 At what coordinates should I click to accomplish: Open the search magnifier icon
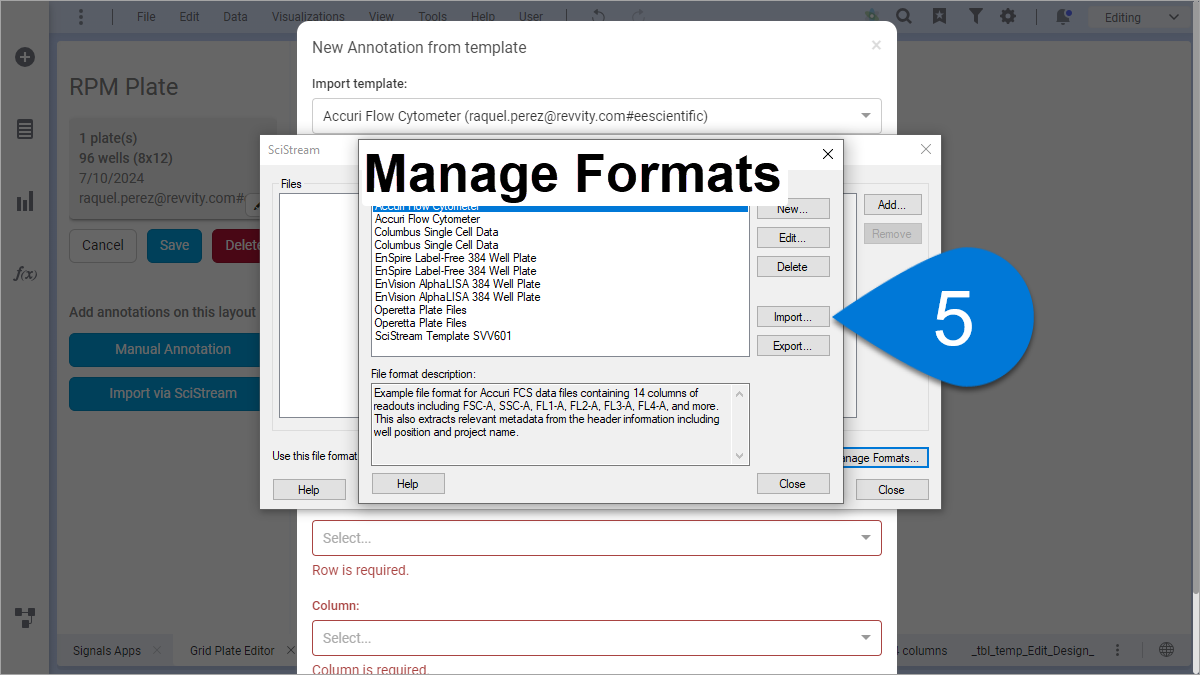[x=904, y=17]
